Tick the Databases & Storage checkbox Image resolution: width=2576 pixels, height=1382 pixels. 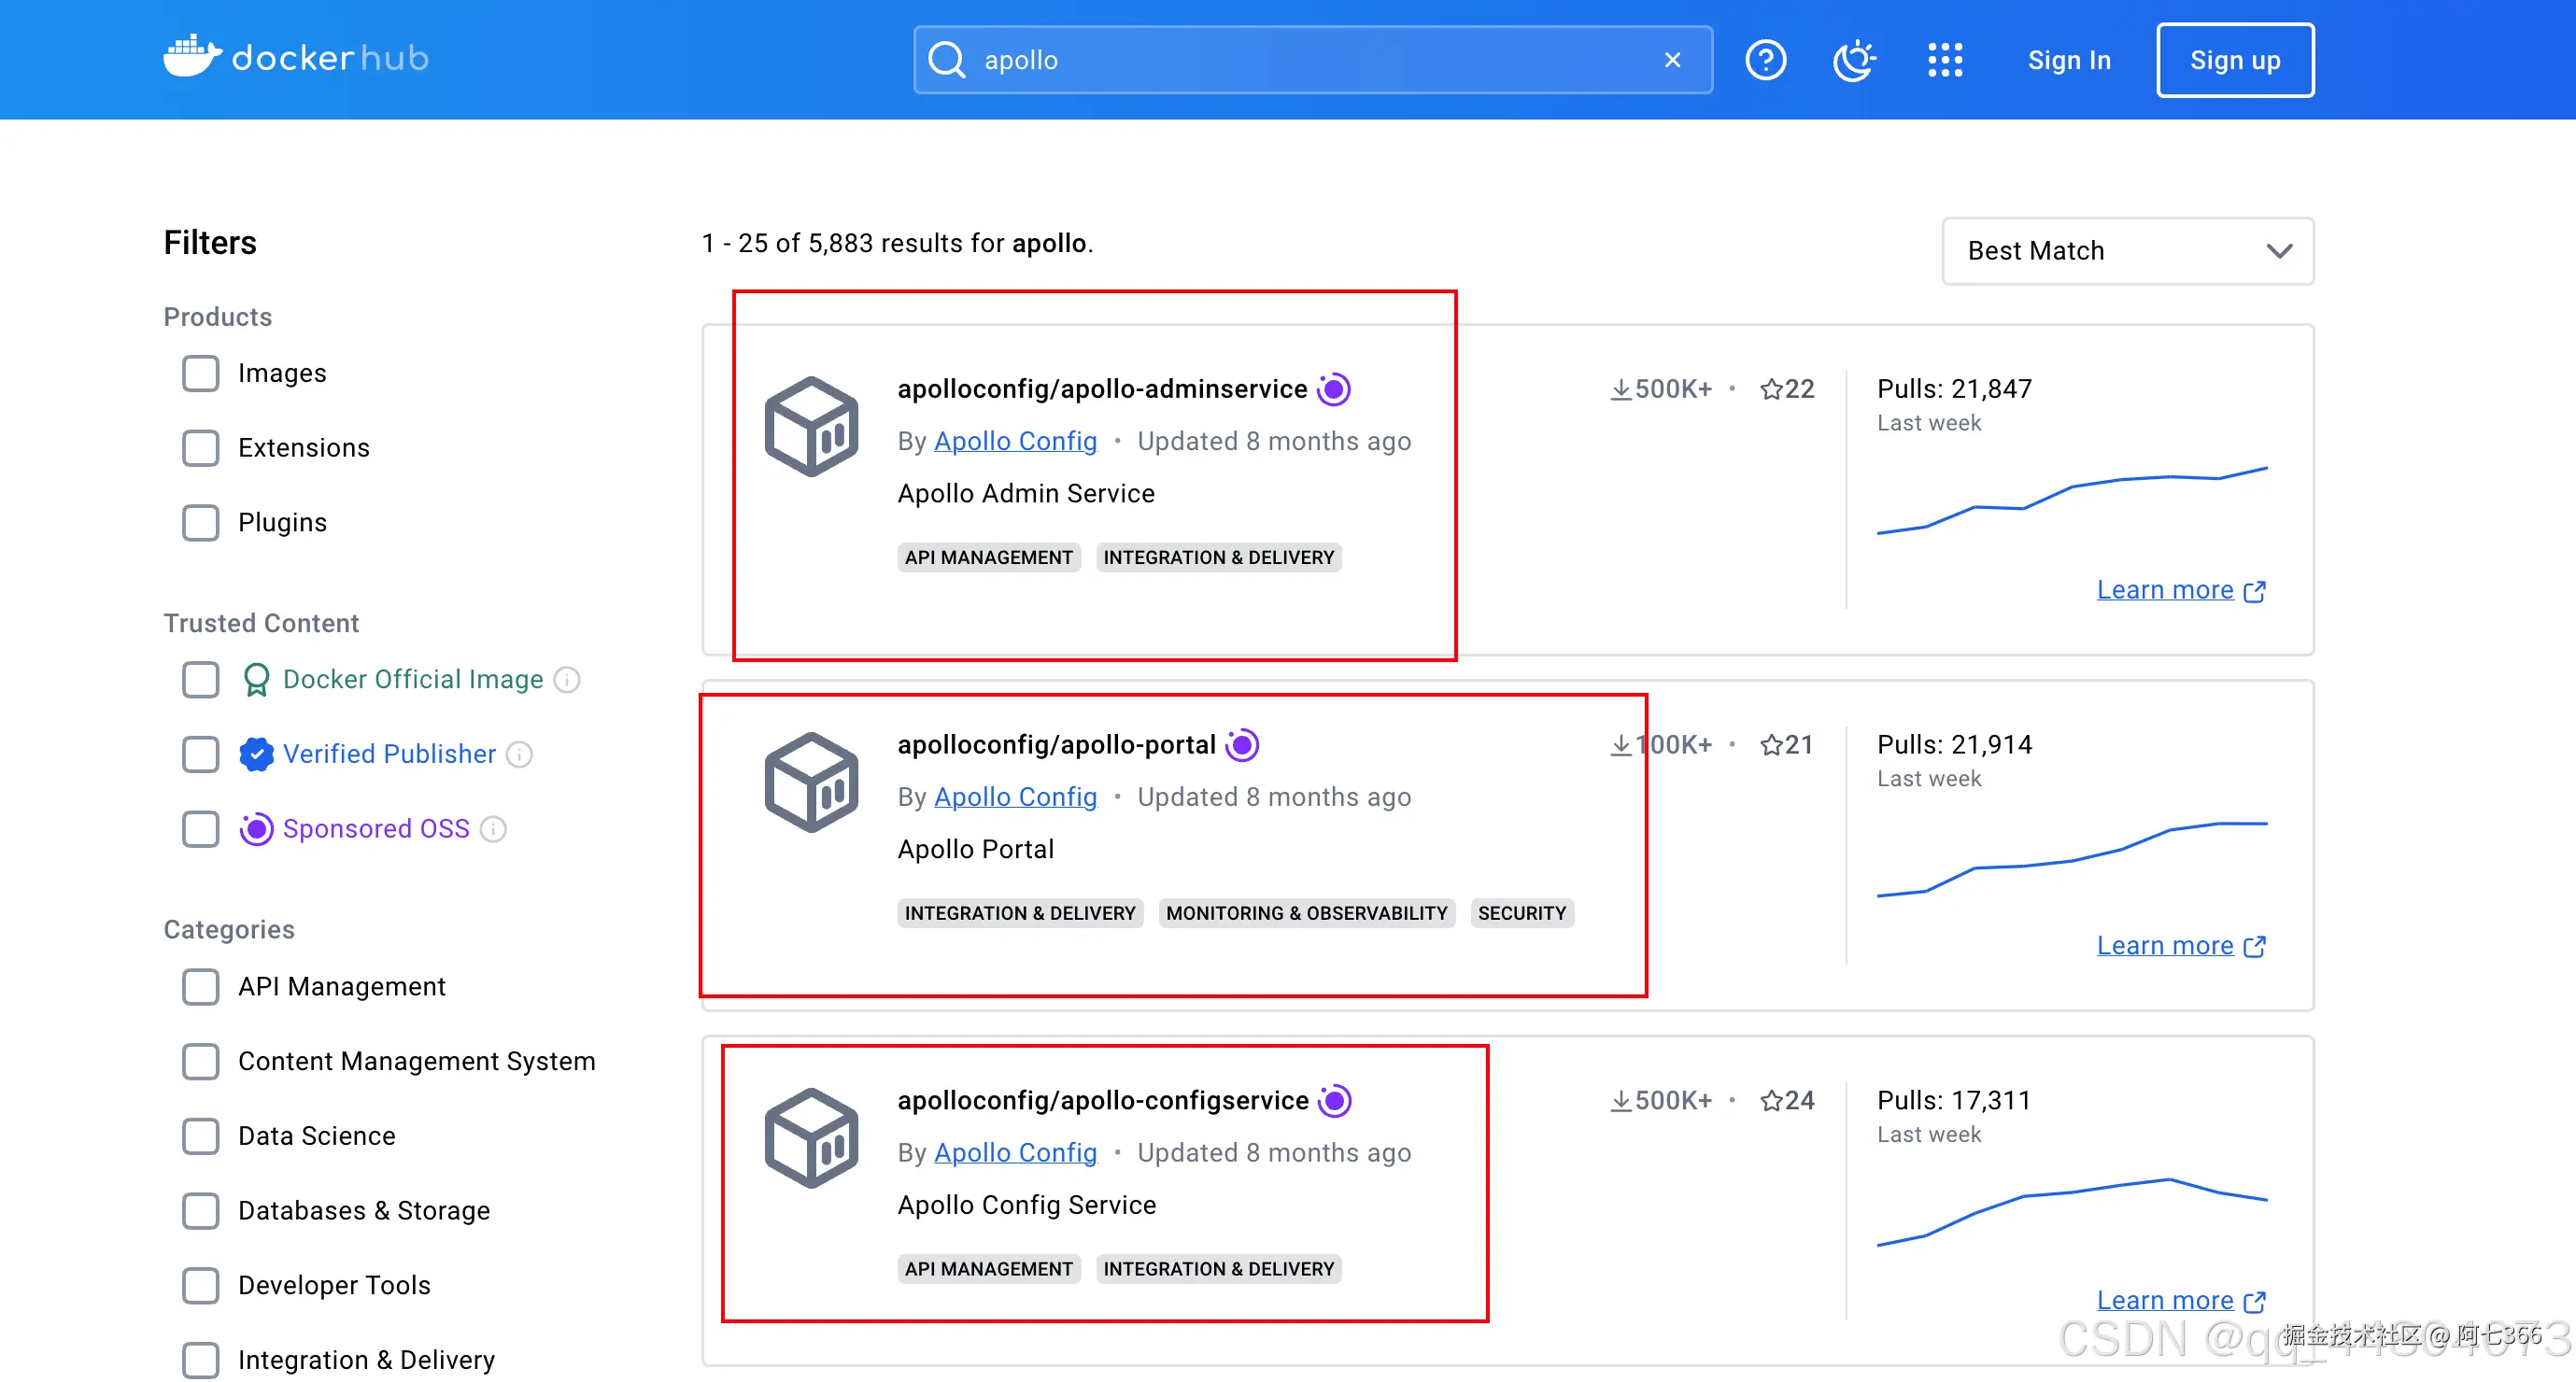coord(200,1211)
